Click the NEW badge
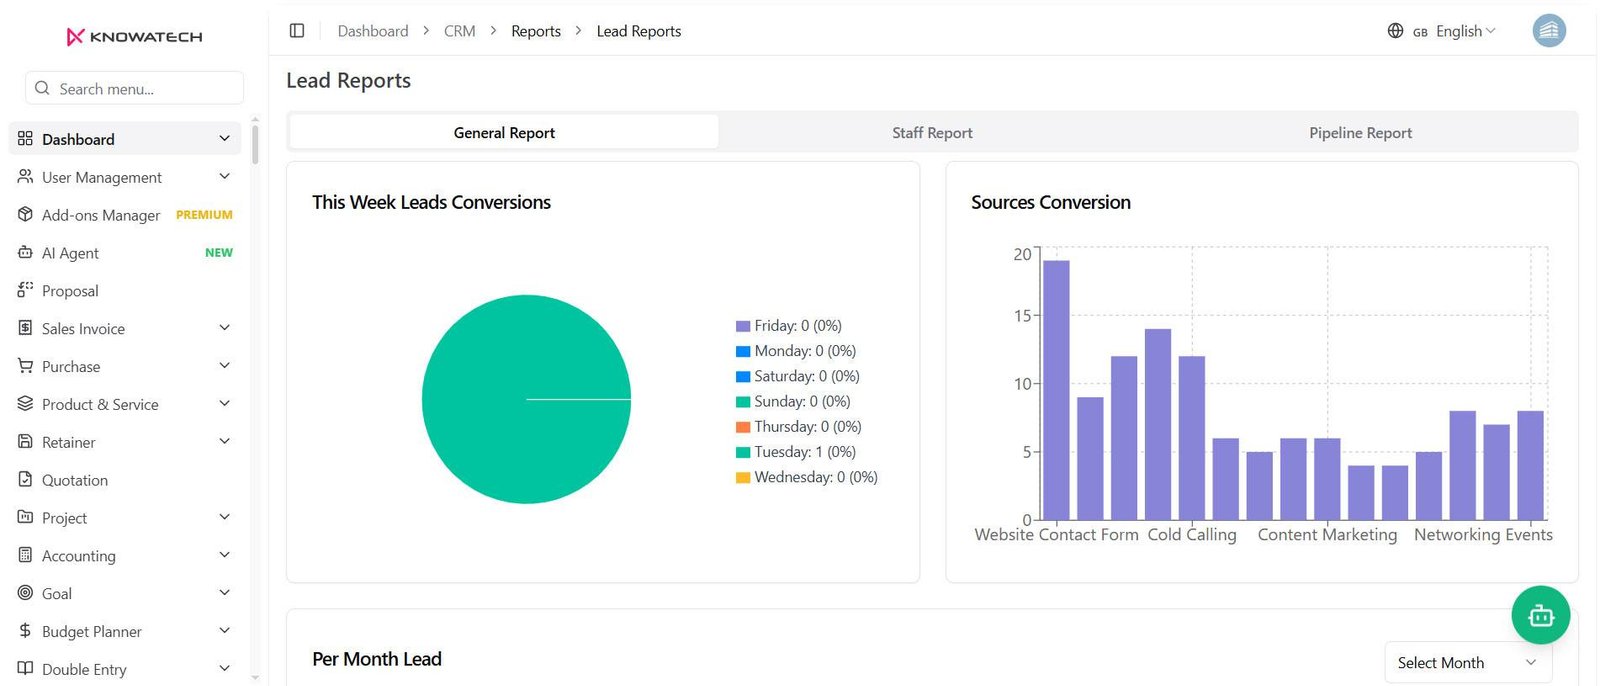 point(219,253)
